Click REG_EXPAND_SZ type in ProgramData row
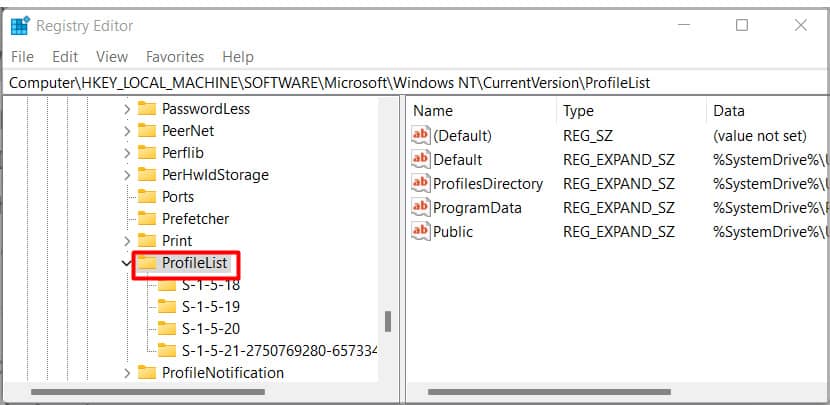830x405 pixels. [619, 208]
